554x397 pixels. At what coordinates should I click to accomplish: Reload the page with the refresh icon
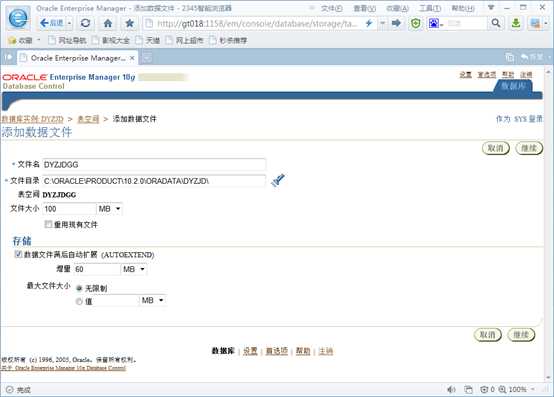click(85, 23)
